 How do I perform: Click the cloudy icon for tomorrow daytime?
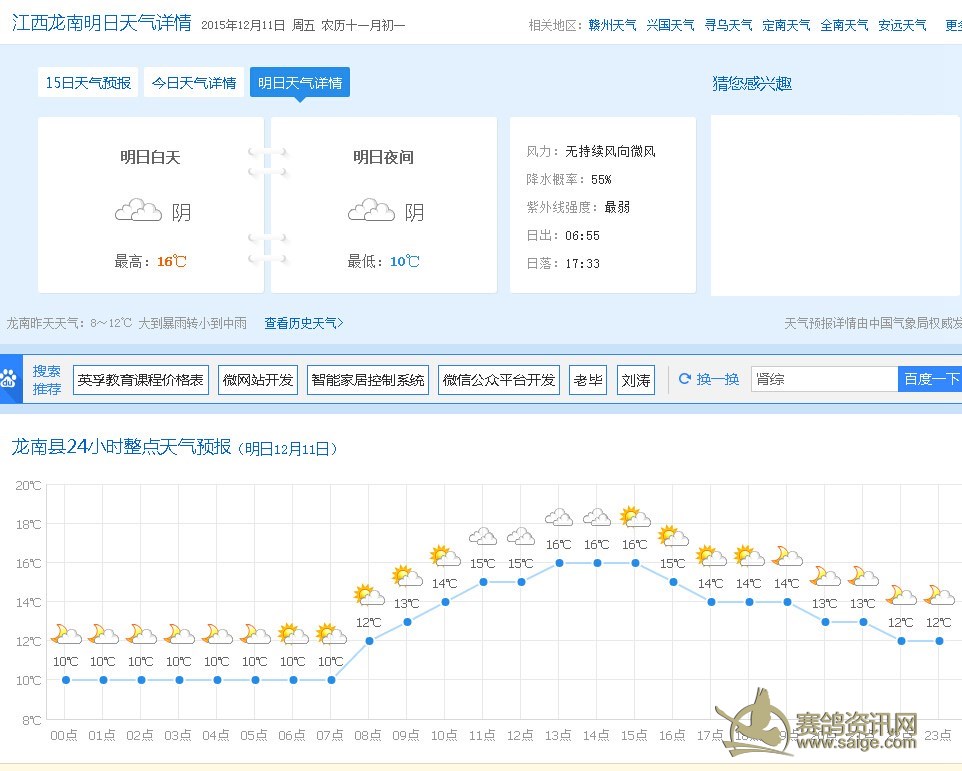tap(138, 211)
